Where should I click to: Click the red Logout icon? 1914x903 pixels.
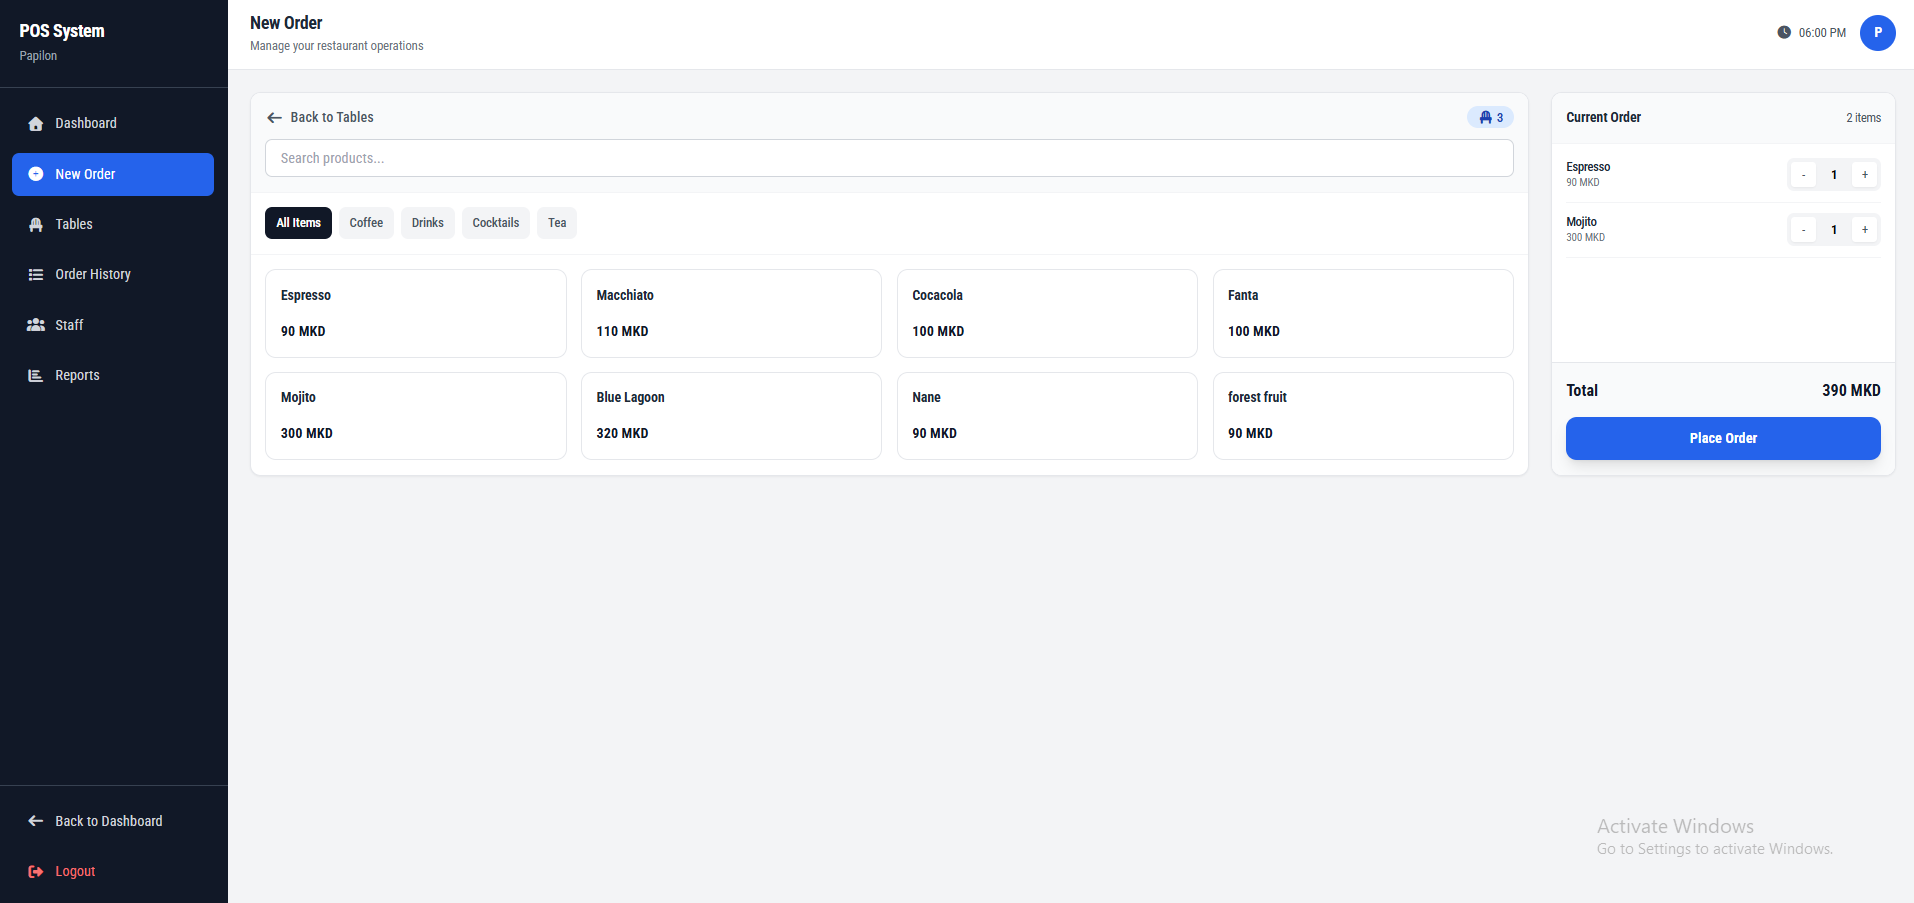(x=36, y=872)
